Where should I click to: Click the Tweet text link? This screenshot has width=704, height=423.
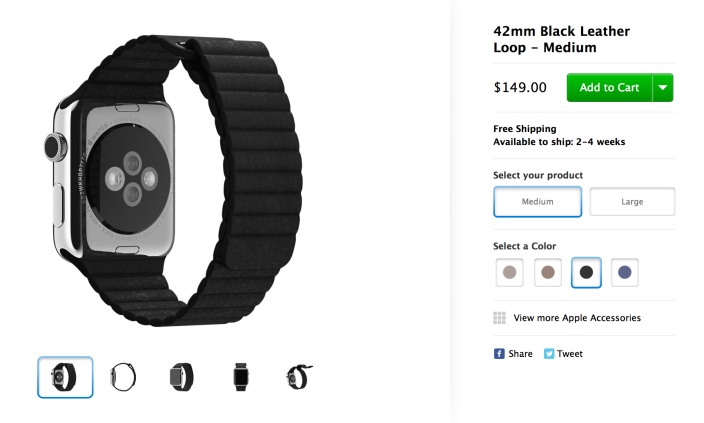pos(570,354)
